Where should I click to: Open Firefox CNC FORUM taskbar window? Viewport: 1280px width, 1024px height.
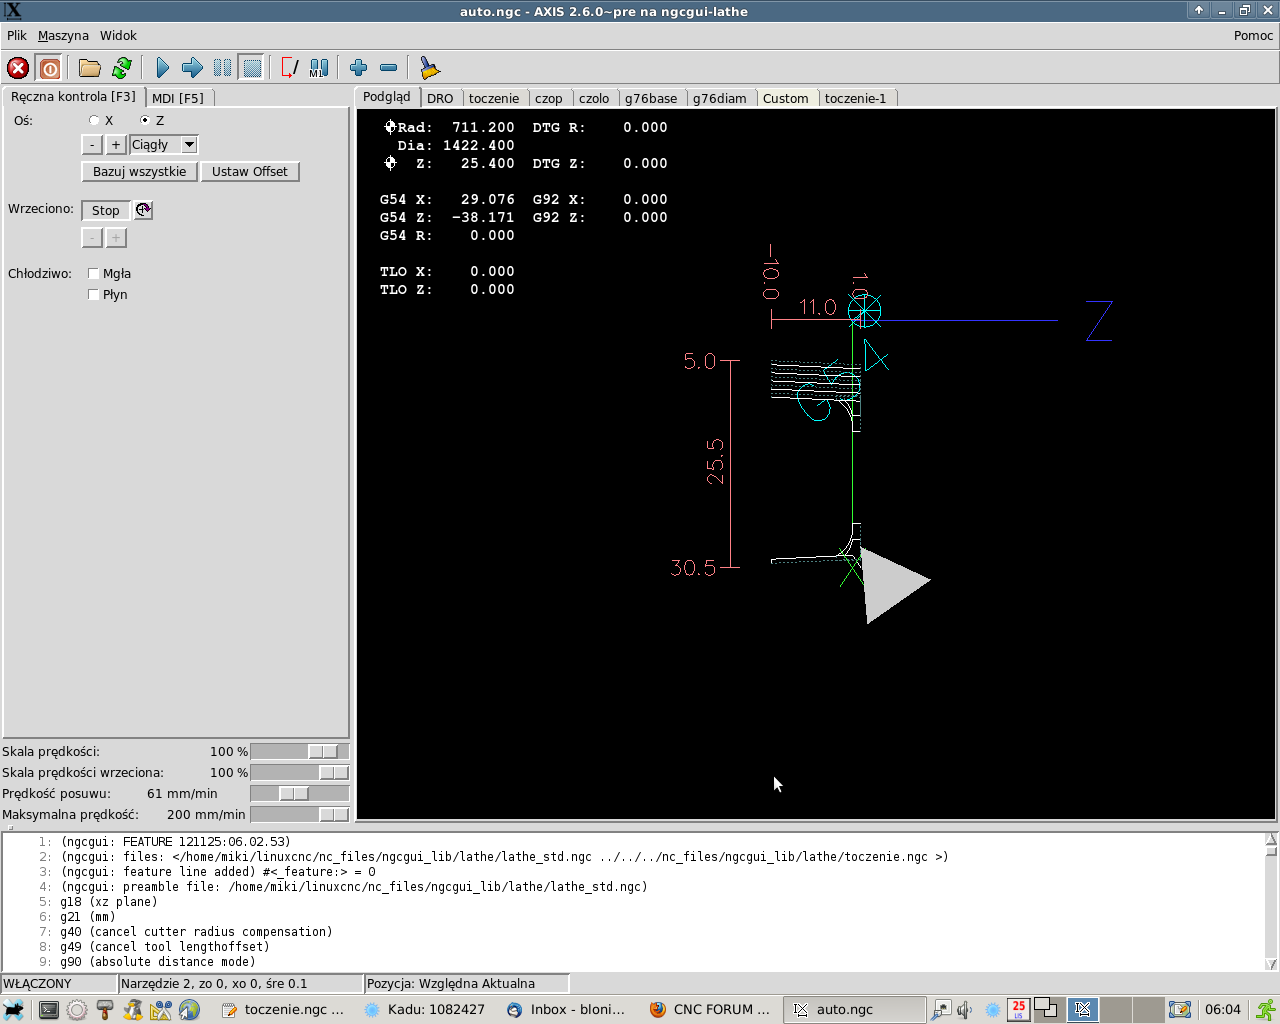point(711,1010)
